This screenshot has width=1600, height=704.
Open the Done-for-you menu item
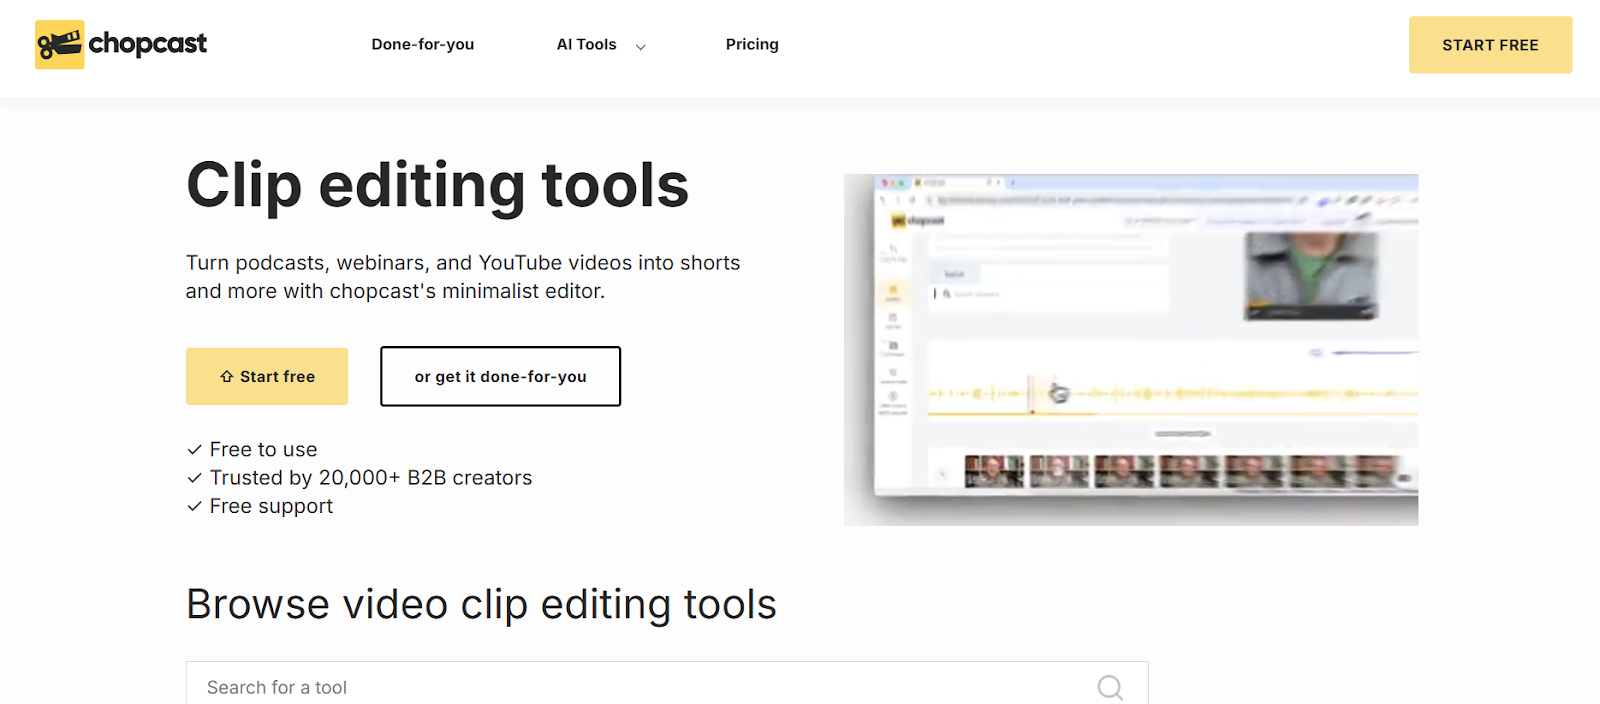click(423, 44)
